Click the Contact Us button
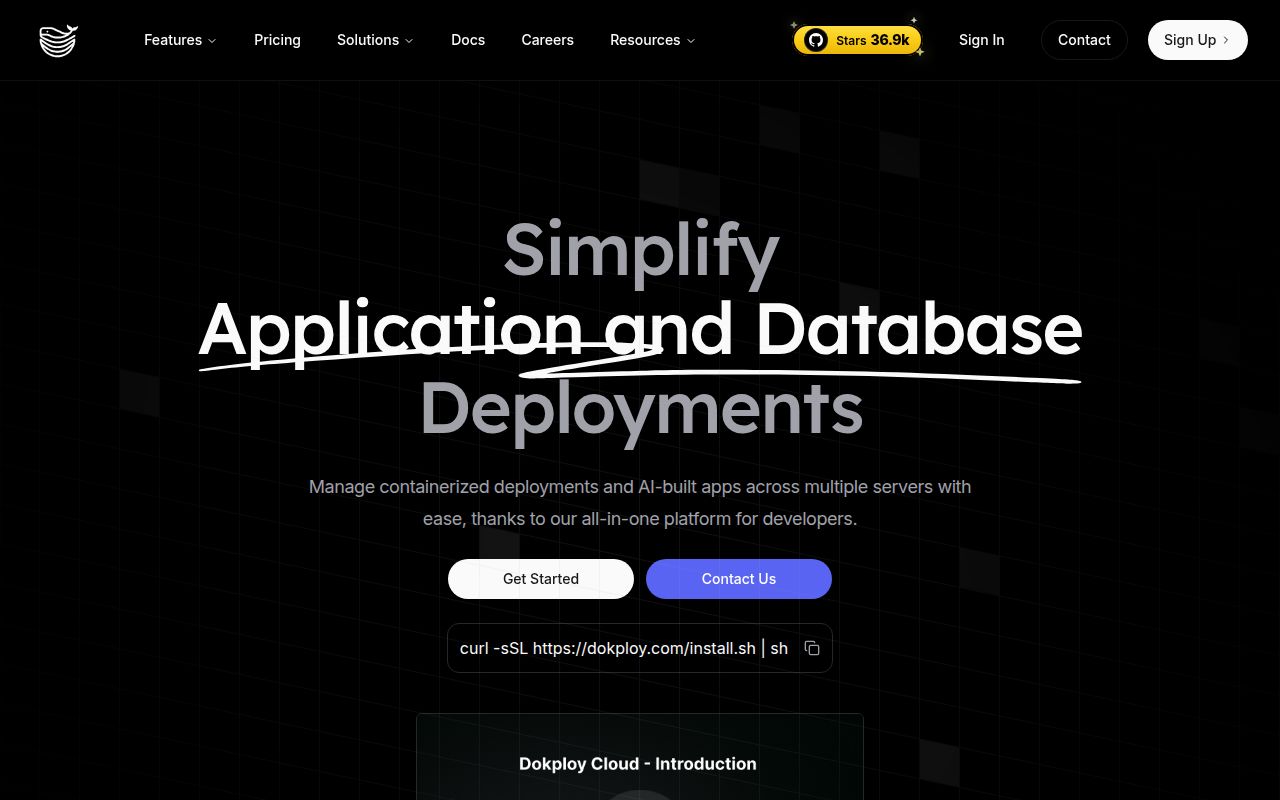Viewport: 1280px width, 800px height. pyautogui.click(x=739, y=579)
